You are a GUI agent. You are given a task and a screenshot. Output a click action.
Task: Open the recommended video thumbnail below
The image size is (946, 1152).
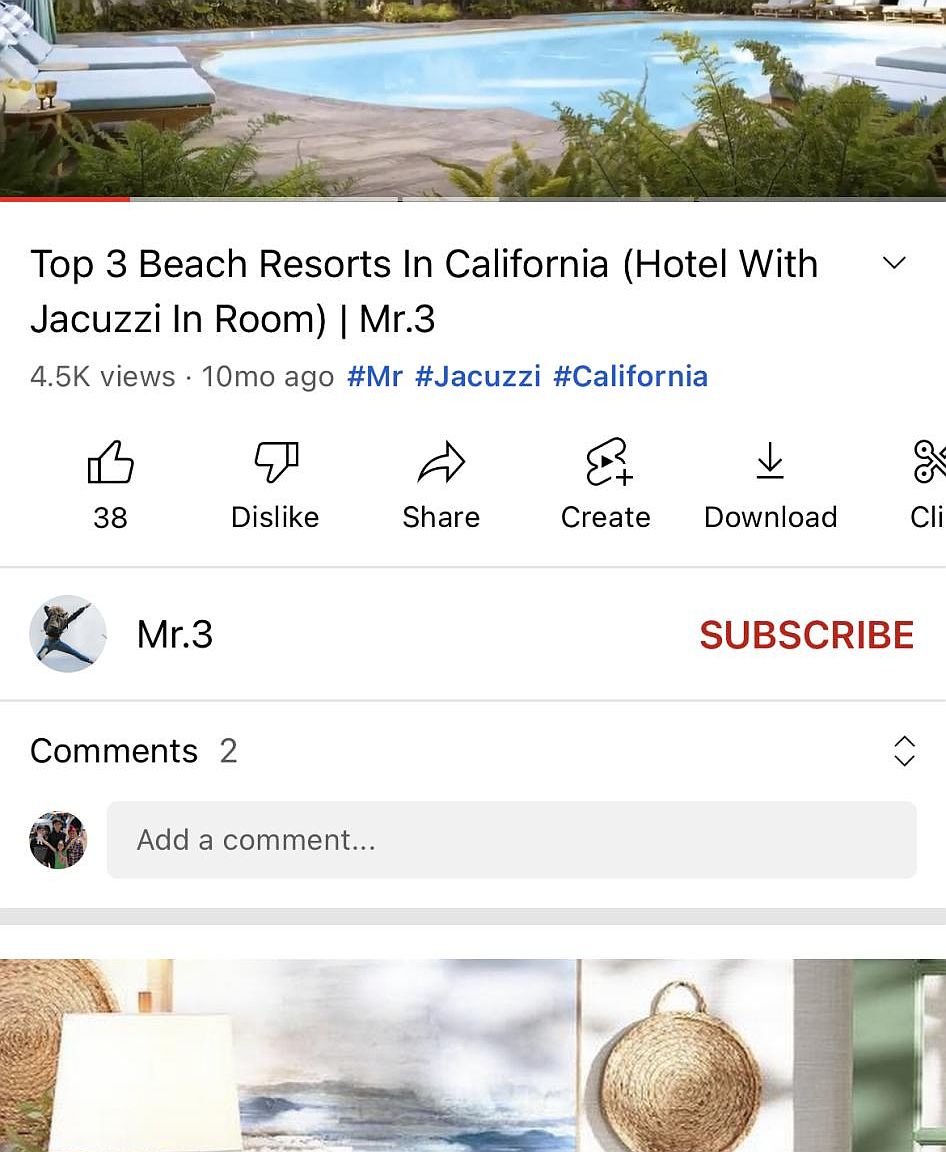pos(473,1055)
